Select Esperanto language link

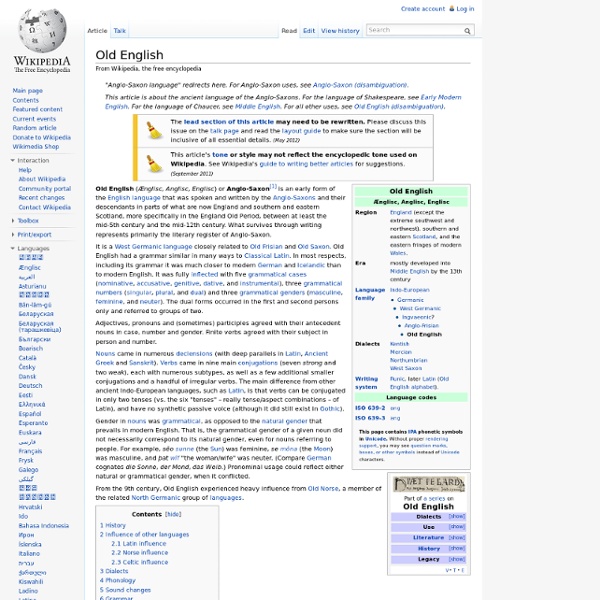33,423
